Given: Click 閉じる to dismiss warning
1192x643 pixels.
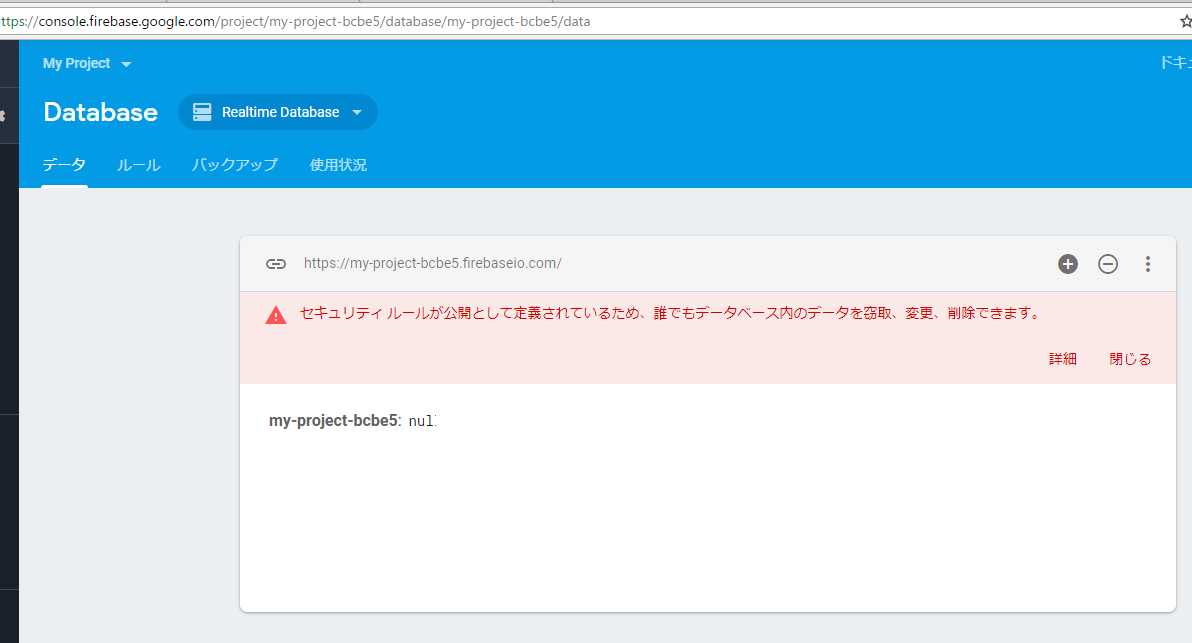Looking at the screenshot, I should (1130, 359).
